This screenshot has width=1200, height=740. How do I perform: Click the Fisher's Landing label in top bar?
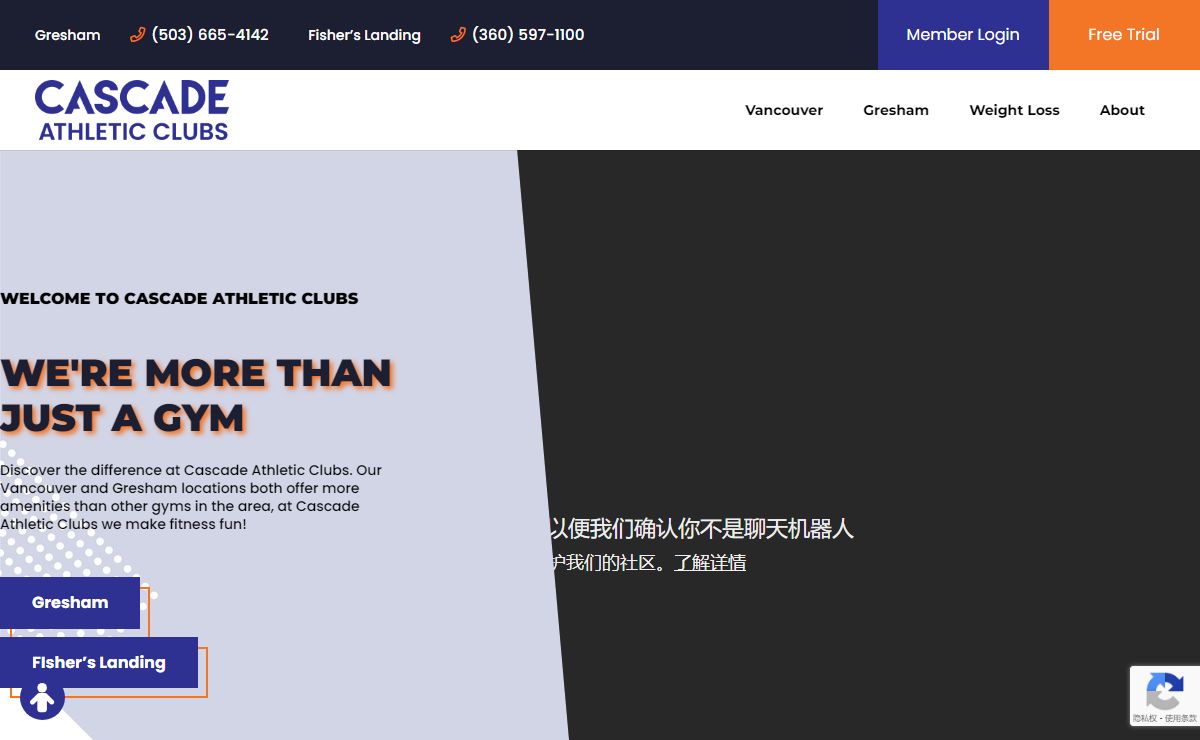[x=364, y=35]
